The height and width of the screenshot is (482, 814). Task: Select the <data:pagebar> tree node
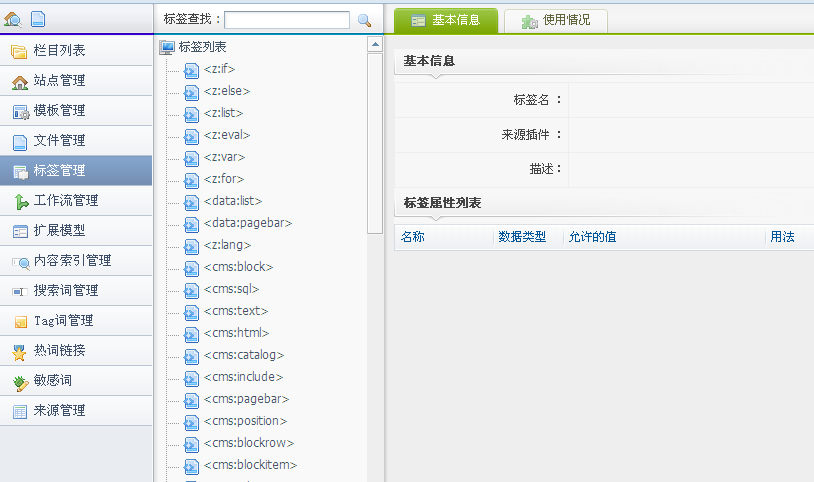[x=247, y=223]
